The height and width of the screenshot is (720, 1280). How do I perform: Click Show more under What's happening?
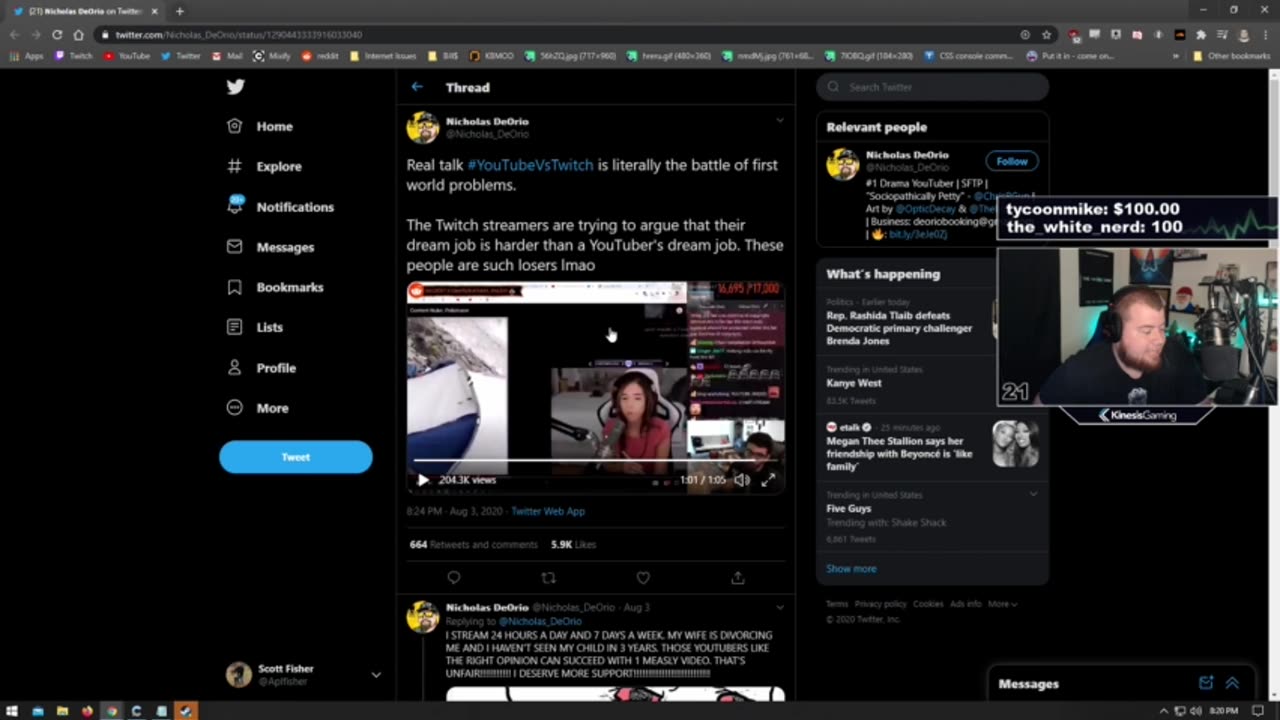pyautogui.click(x=851, y=569)
